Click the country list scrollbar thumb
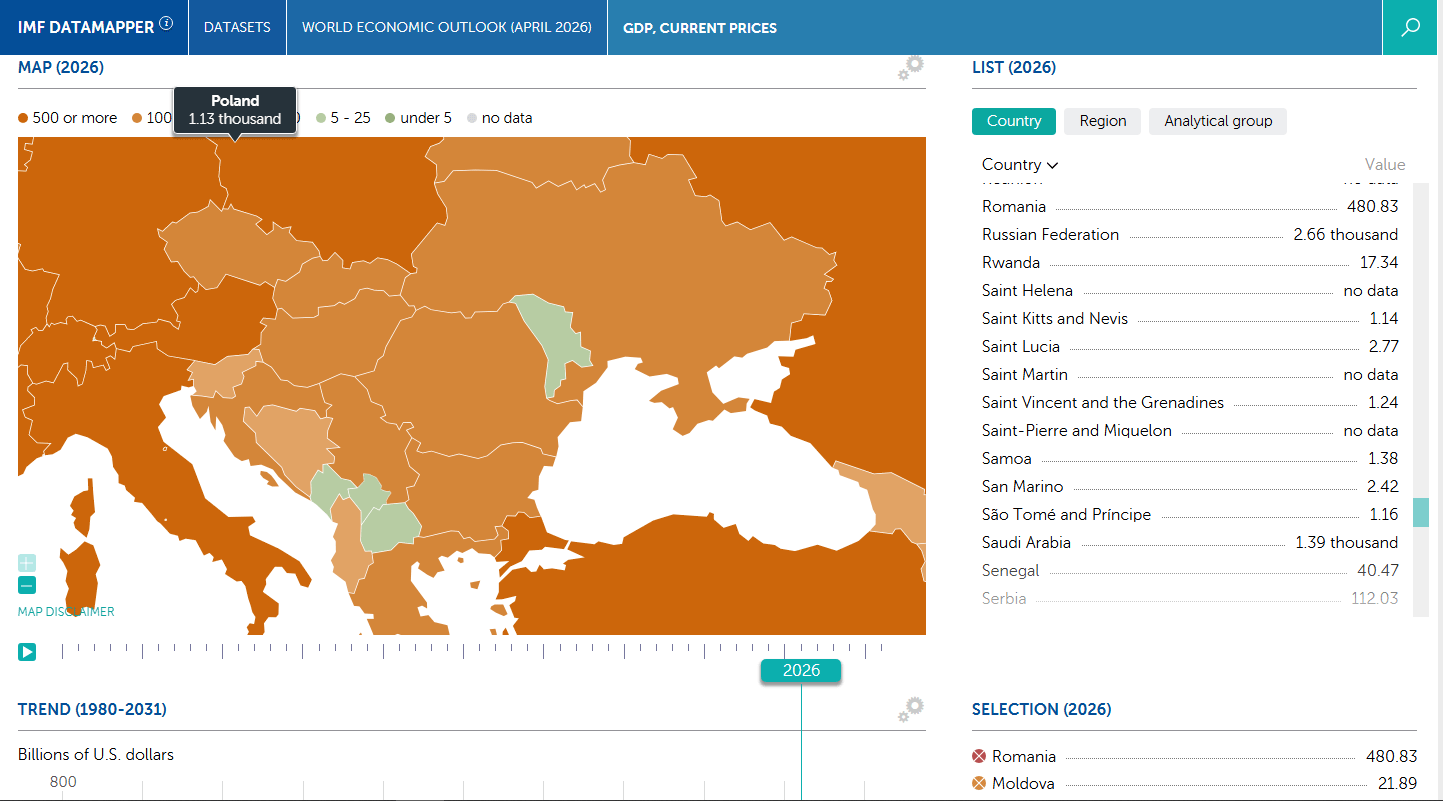This screenshot has height=801, width=1443. 1420,513
